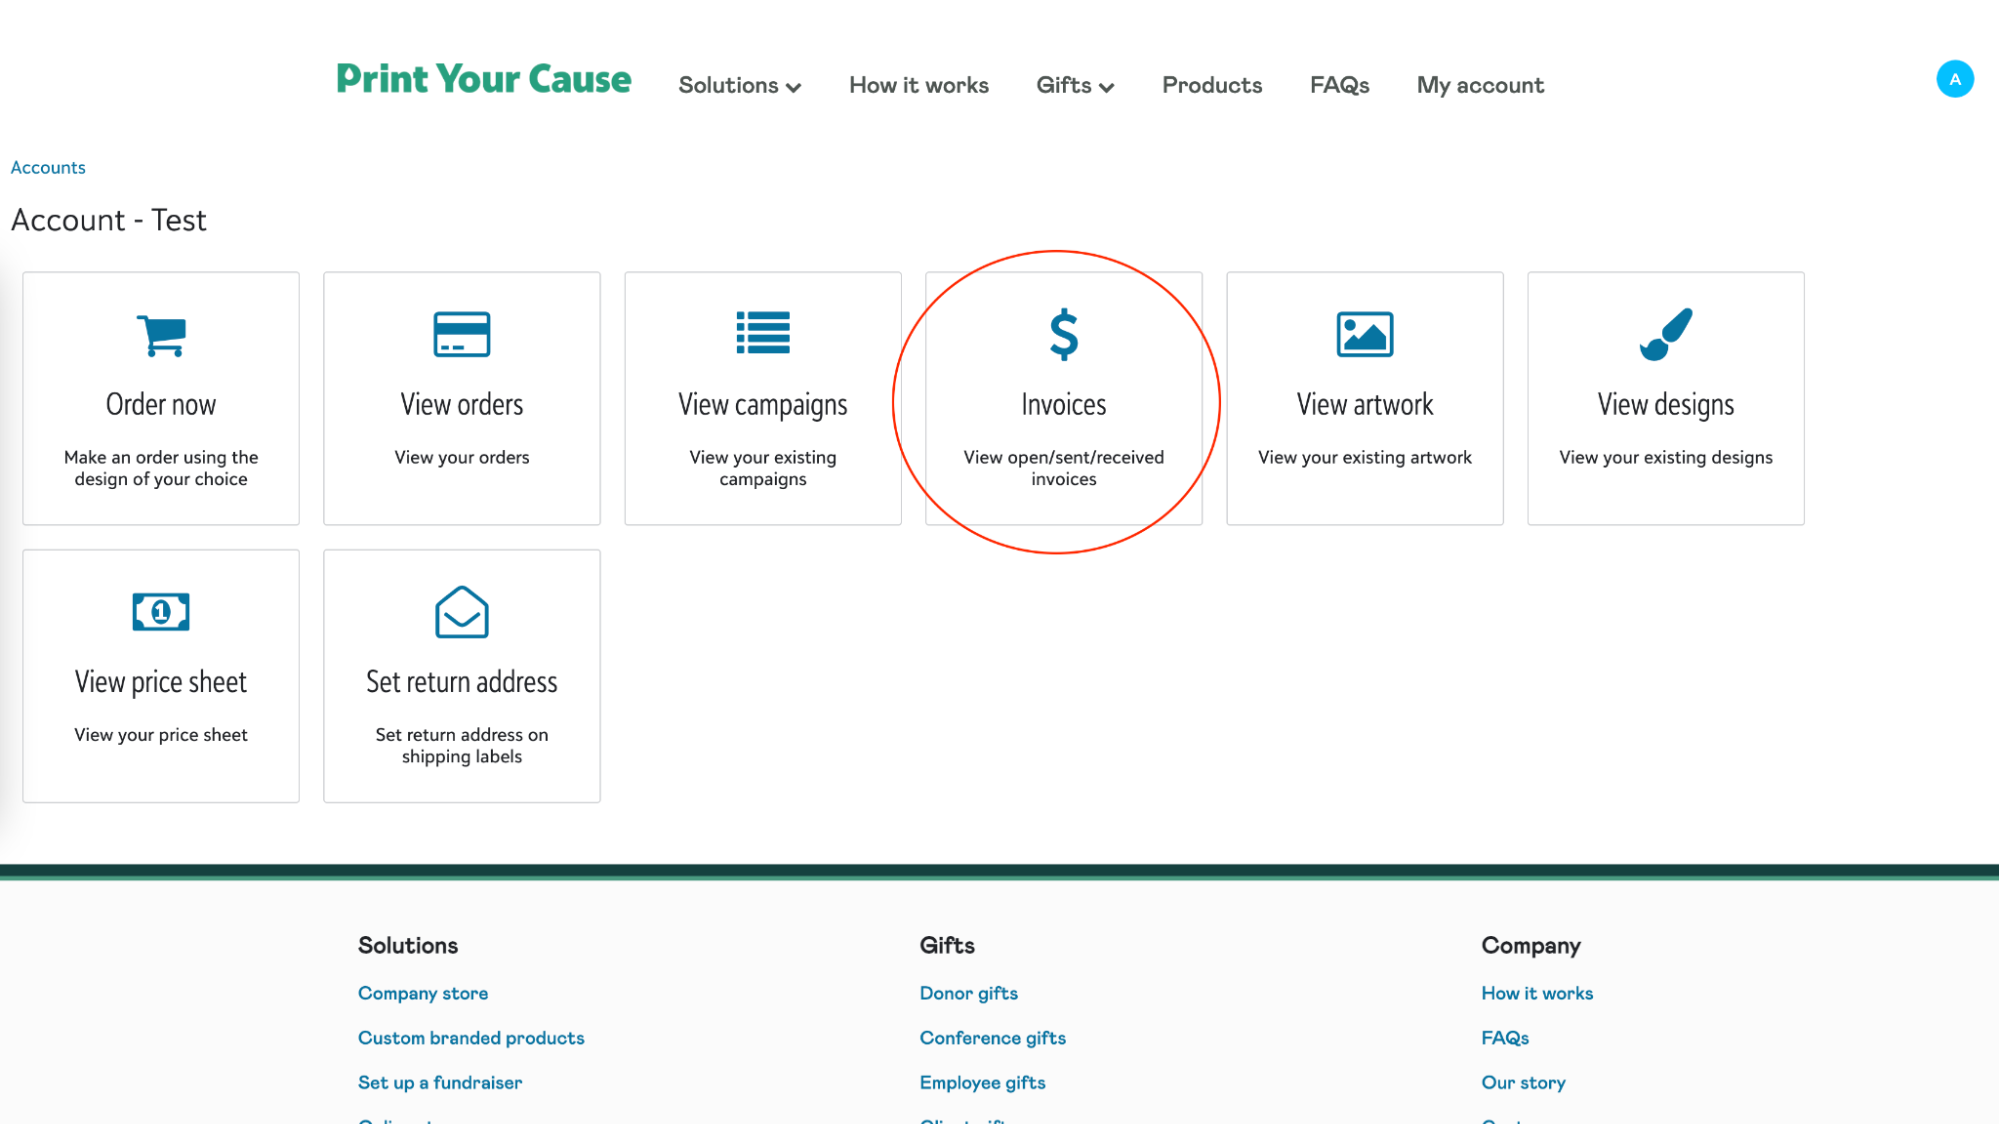The height and width of the screenshot is (1125, 1999).
Task: Click the footer 'Solutions' heading
Action: click(x=408, y=945)
